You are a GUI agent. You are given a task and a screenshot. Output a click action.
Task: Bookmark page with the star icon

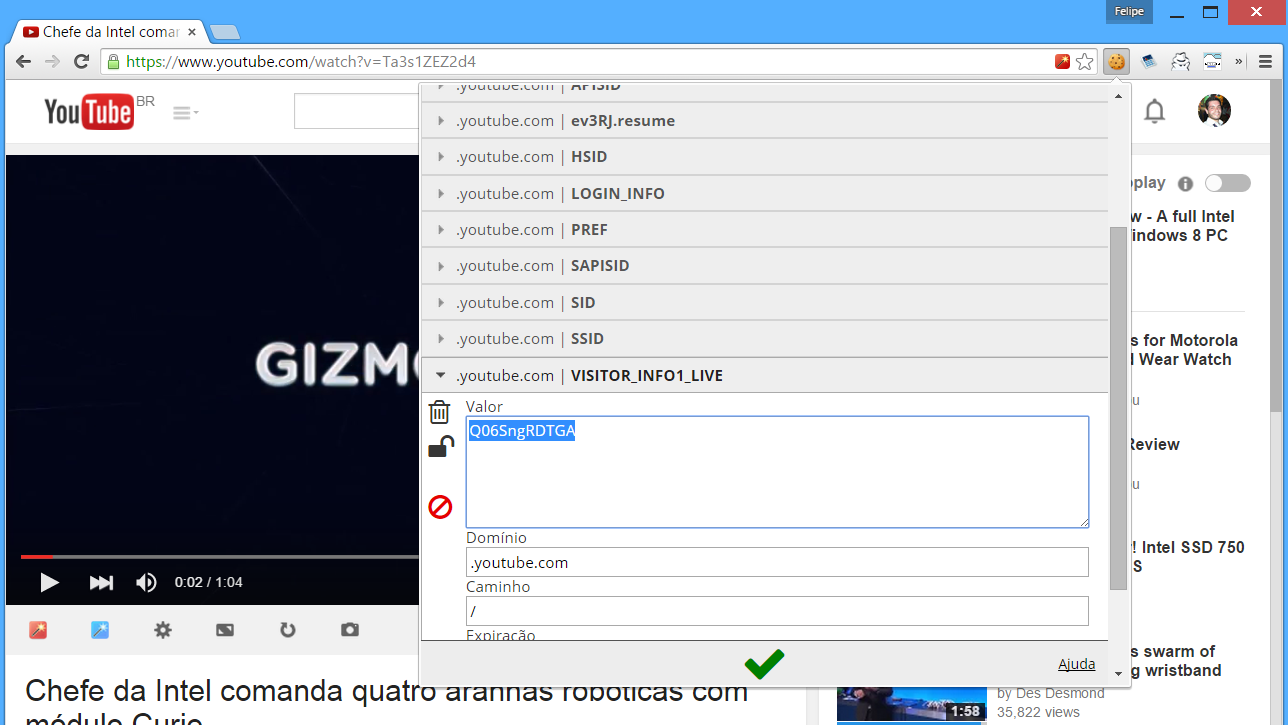coord(1085,62)
